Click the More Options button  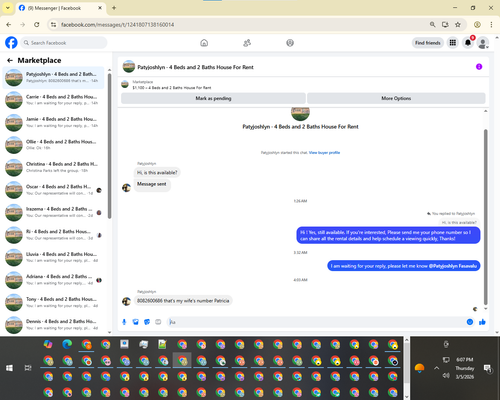click(396, 98)
